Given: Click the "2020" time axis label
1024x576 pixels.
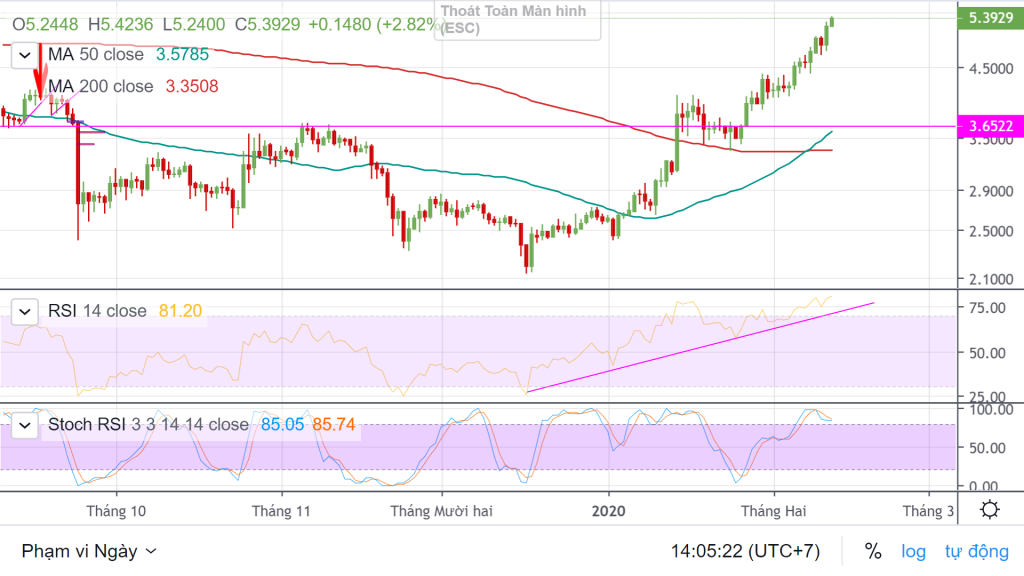Looking at the screenshot, I should pyautogui.click(x=608, y=511).
